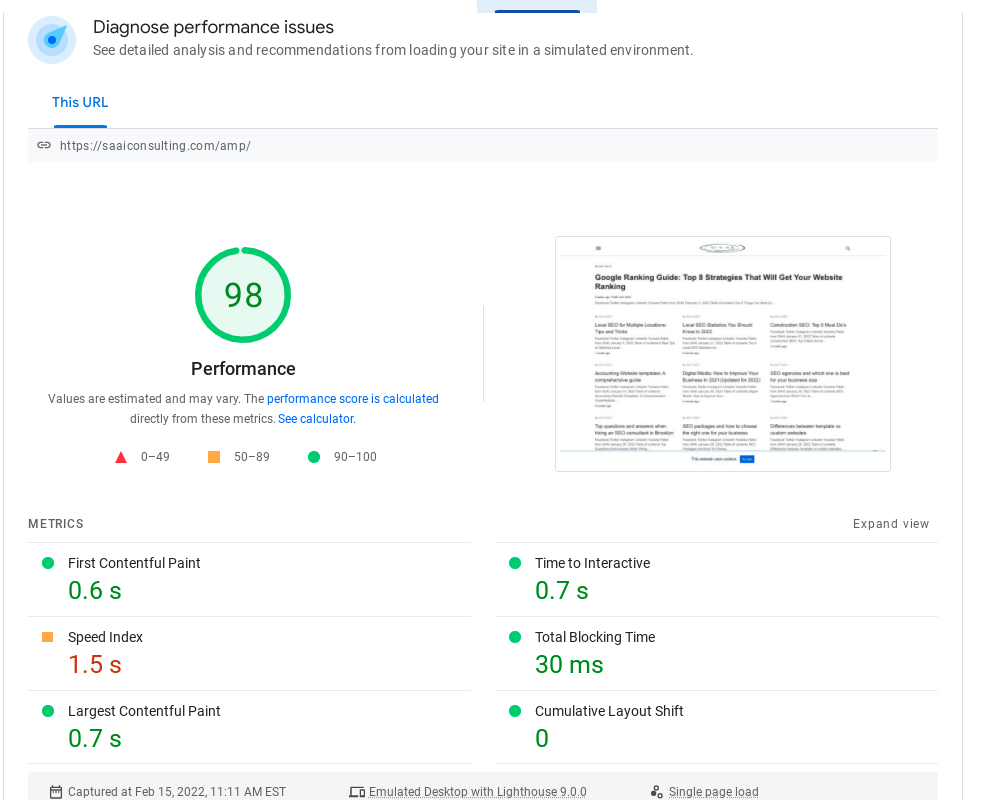Open the See calculator link
This screenshot has width=991, height=800.
pyautogui.click(x=316, y=419)
